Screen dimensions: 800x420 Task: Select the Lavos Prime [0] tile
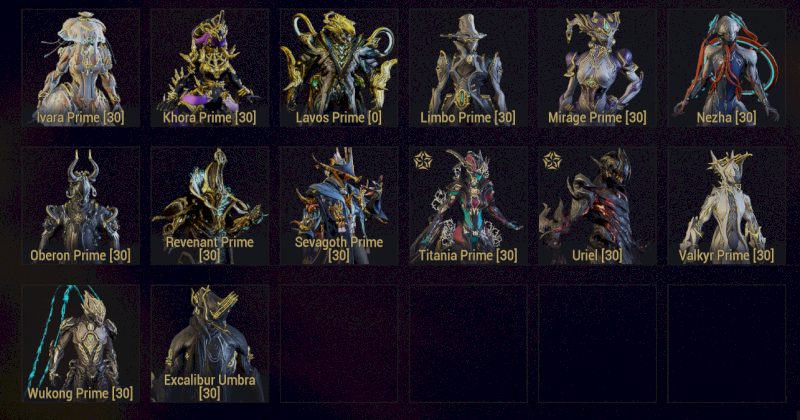coord(339,67)
